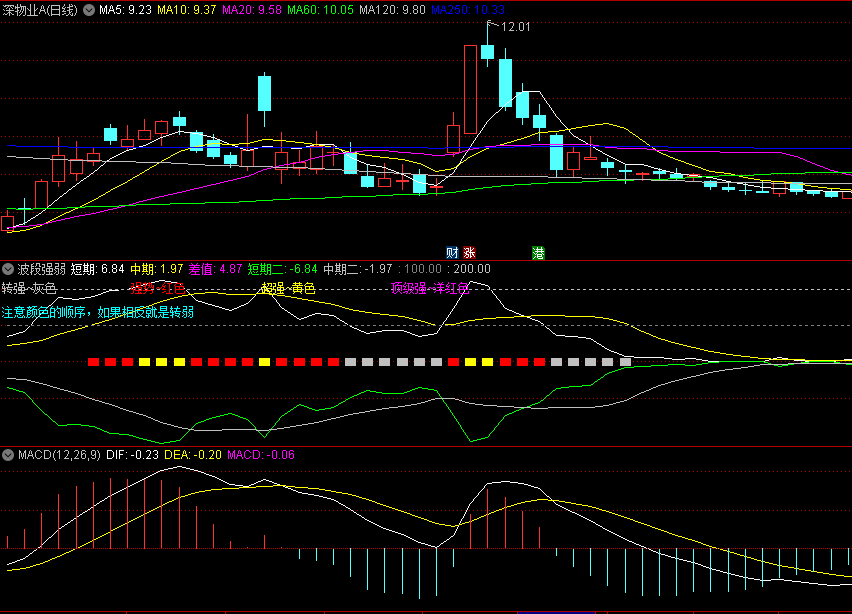This screenshot has height=614, width=852.
Task: Expand the 波段强弱 indicator menu arrow
Action: point(8,269)
